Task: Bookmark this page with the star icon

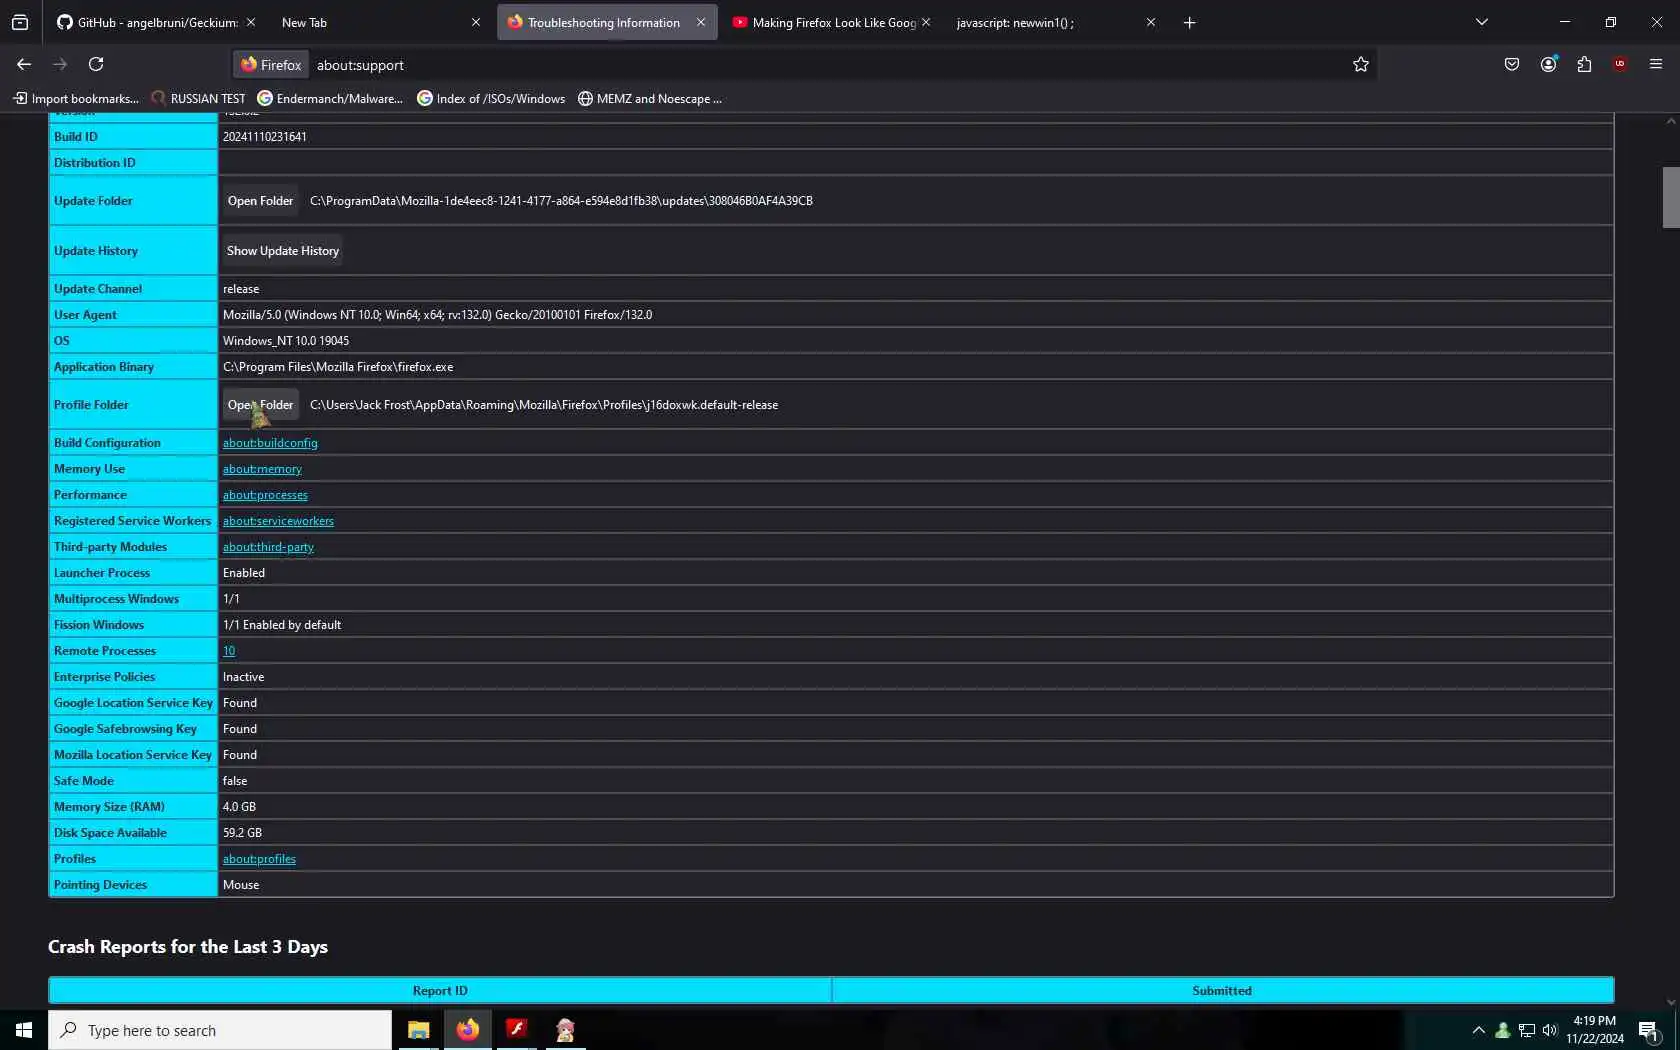Action: tap(1360, 64)
